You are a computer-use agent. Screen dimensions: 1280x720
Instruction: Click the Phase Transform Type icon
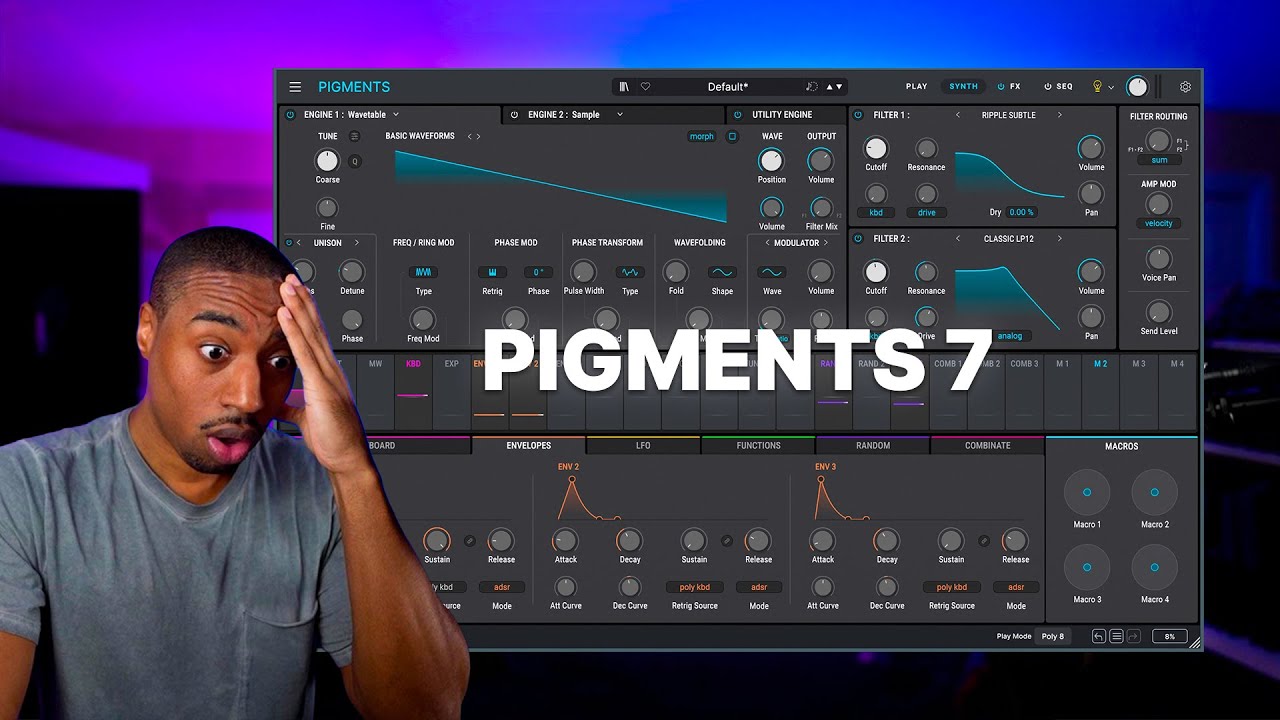point(630,272)
